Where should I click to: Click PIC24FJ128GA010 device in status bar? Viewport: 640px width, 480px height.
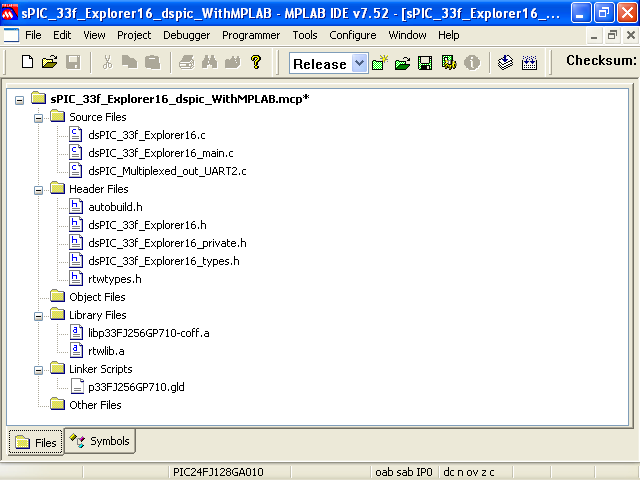(x=218, y=472)
